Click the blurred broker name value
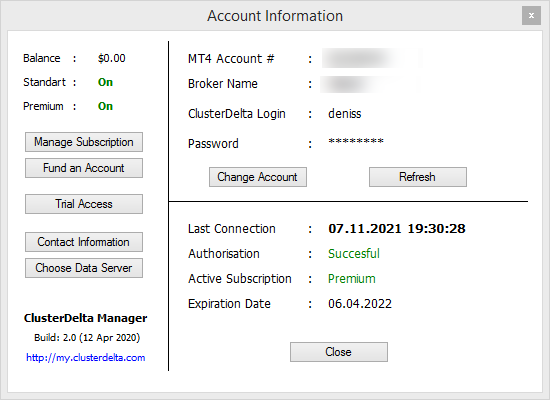 click(x=368, y=84)
